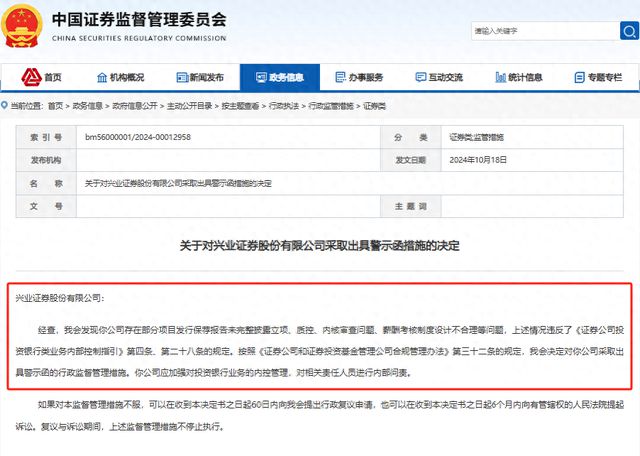Click index number bm56000001/2024-00012958

click(138, 137)
